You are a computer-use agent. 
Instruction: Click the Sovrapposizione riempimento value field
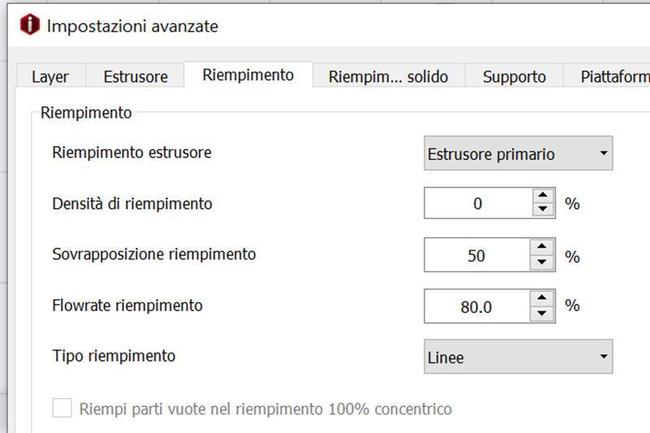click(478, 255)
